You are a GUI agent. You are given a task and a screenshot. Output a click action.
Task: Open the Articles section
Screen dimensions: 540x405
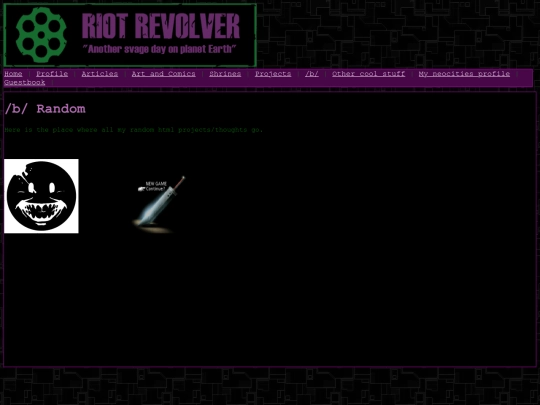coord(100,74)
